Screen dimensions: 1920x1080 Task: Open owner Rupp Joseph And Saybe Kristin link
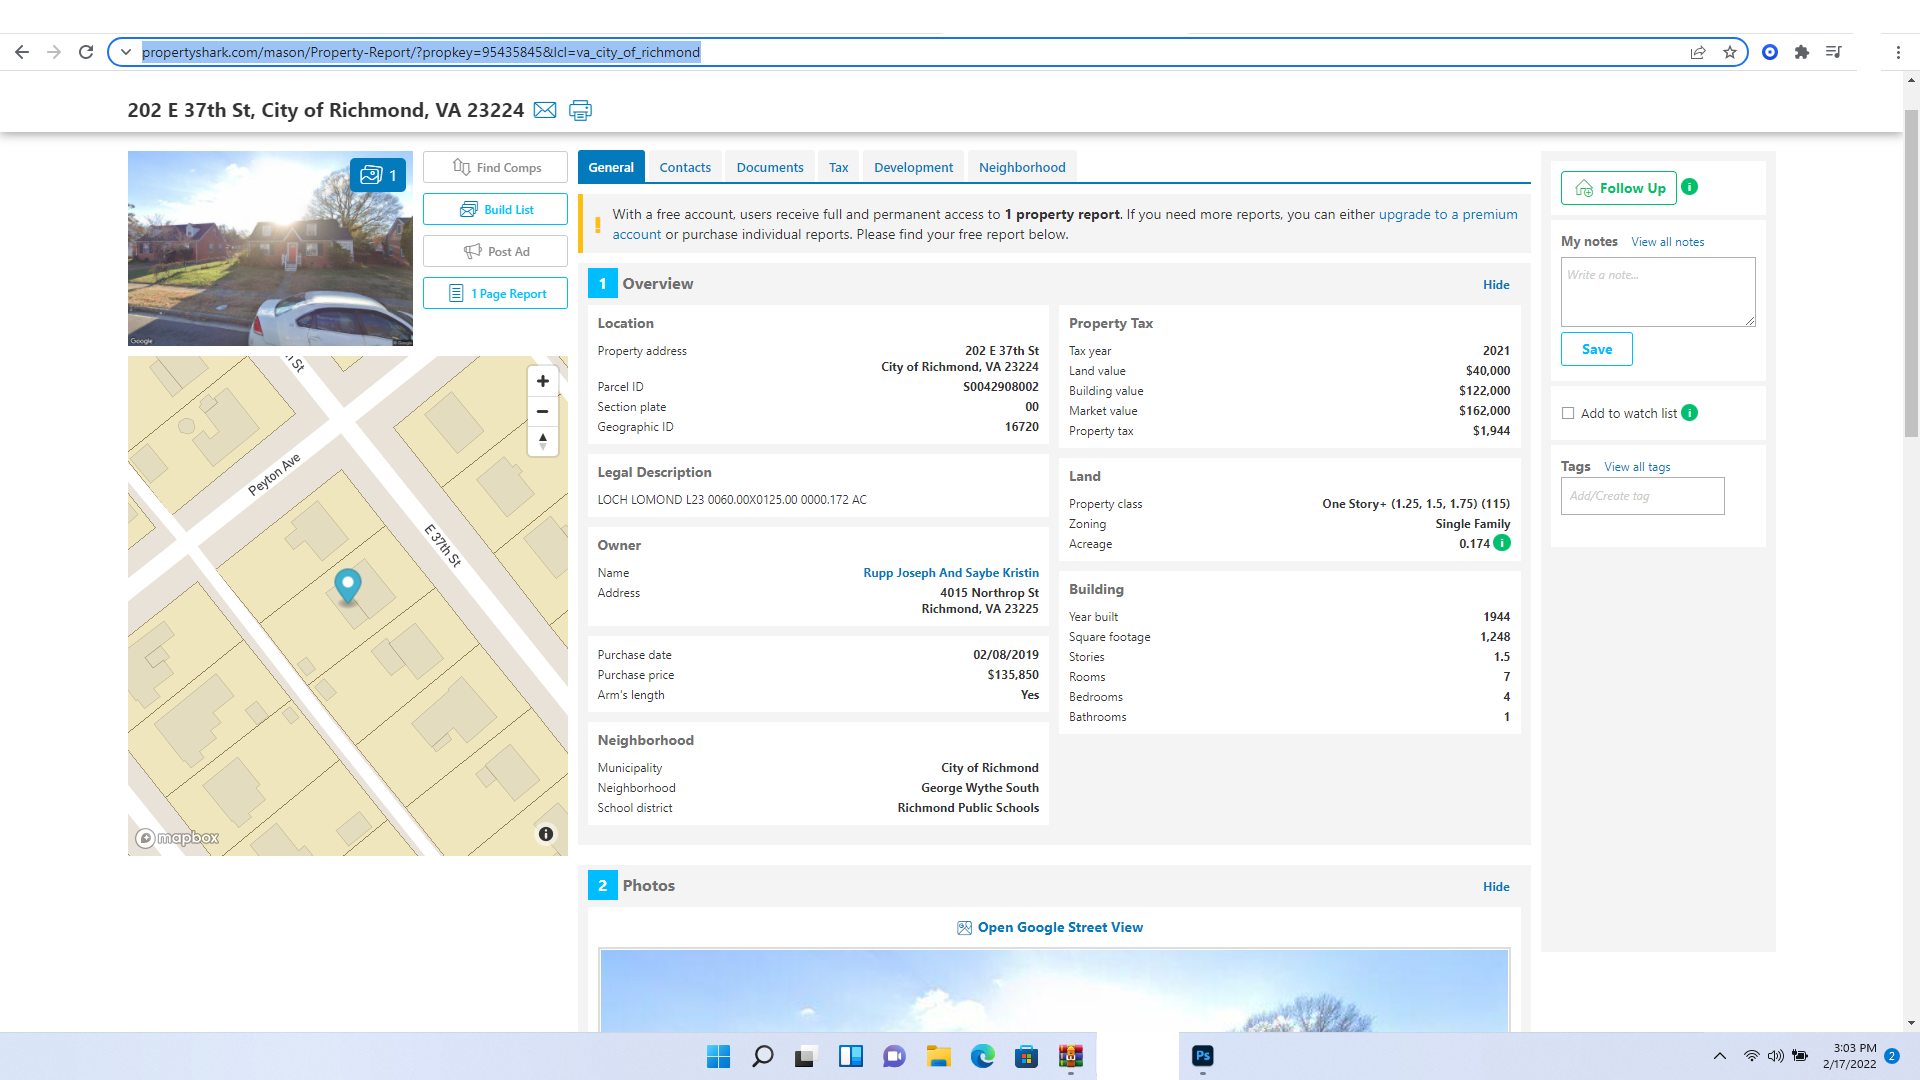[x=951, y=573]
